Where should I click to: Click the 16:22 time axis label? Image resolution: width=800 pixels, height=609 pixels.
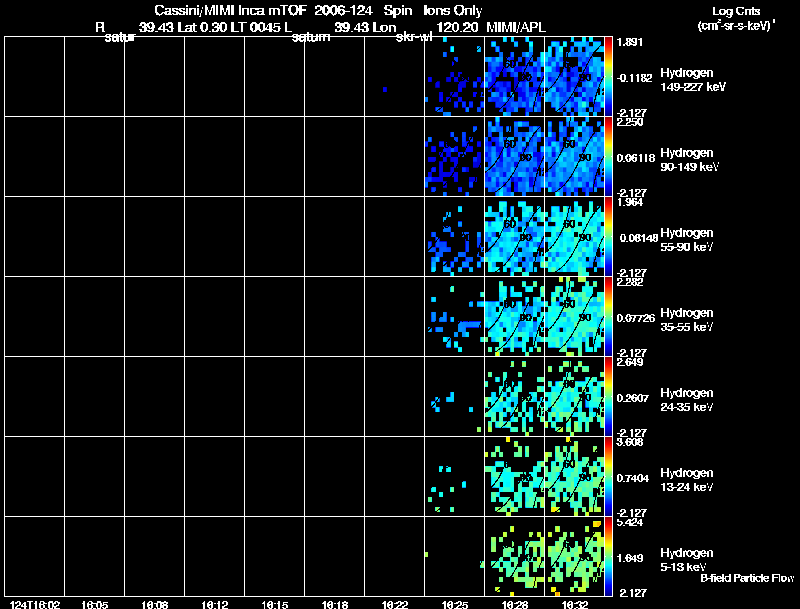pyautogui.click(x=395, y=604)
